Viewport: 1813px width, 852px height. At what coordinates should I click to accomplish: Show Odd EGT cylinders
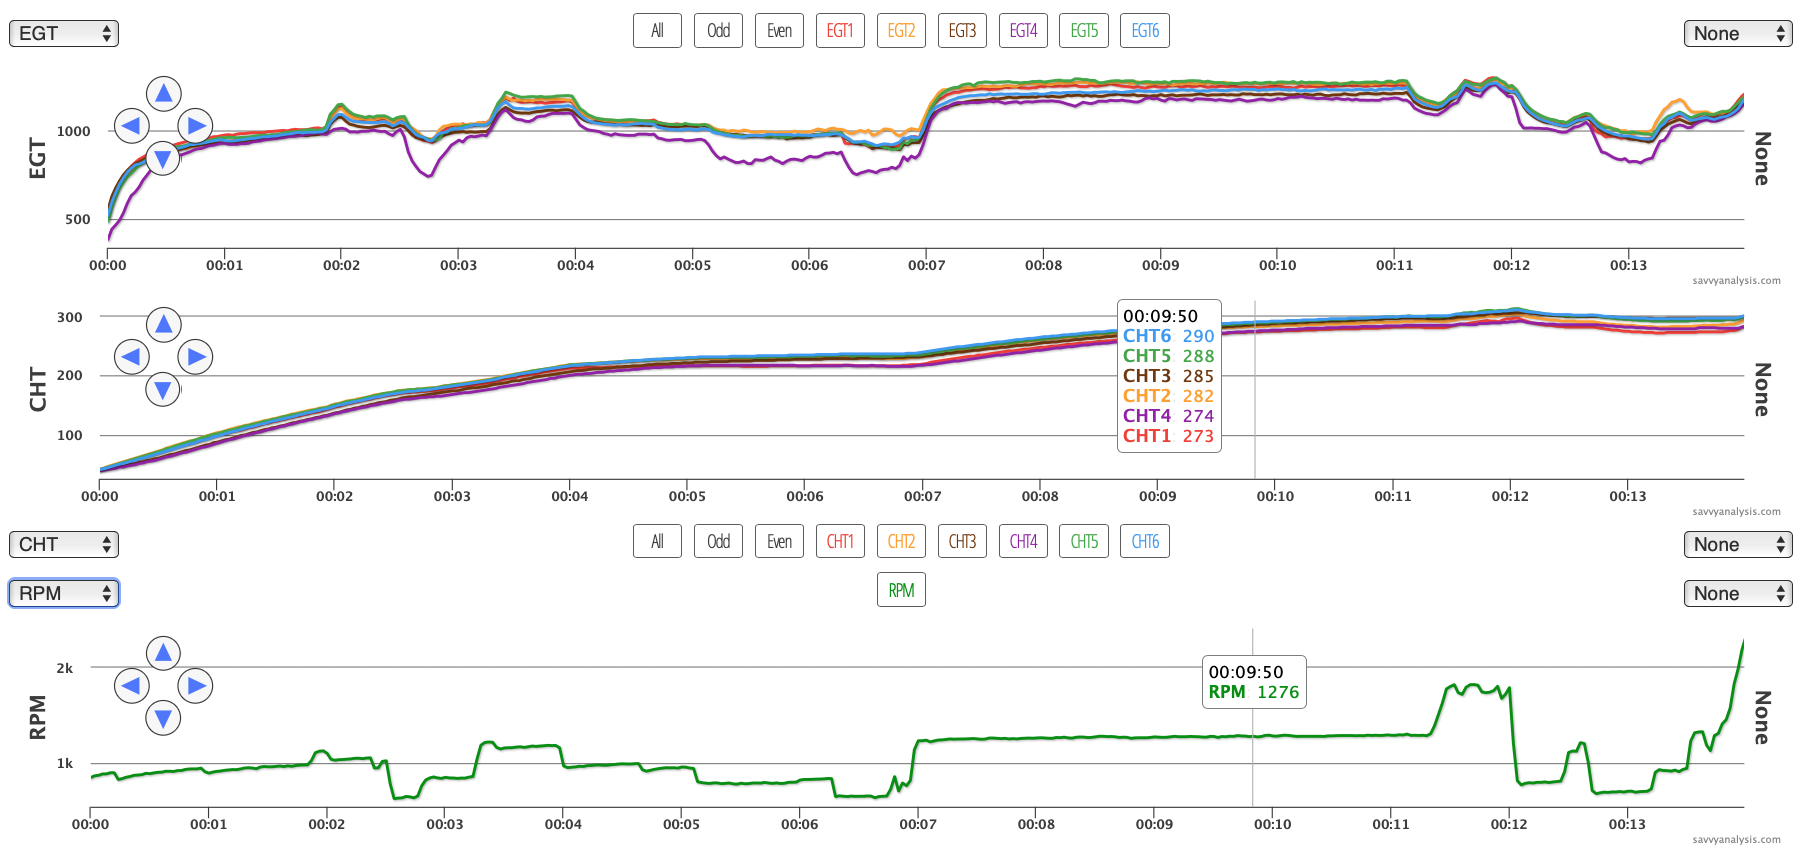(718, 31)
